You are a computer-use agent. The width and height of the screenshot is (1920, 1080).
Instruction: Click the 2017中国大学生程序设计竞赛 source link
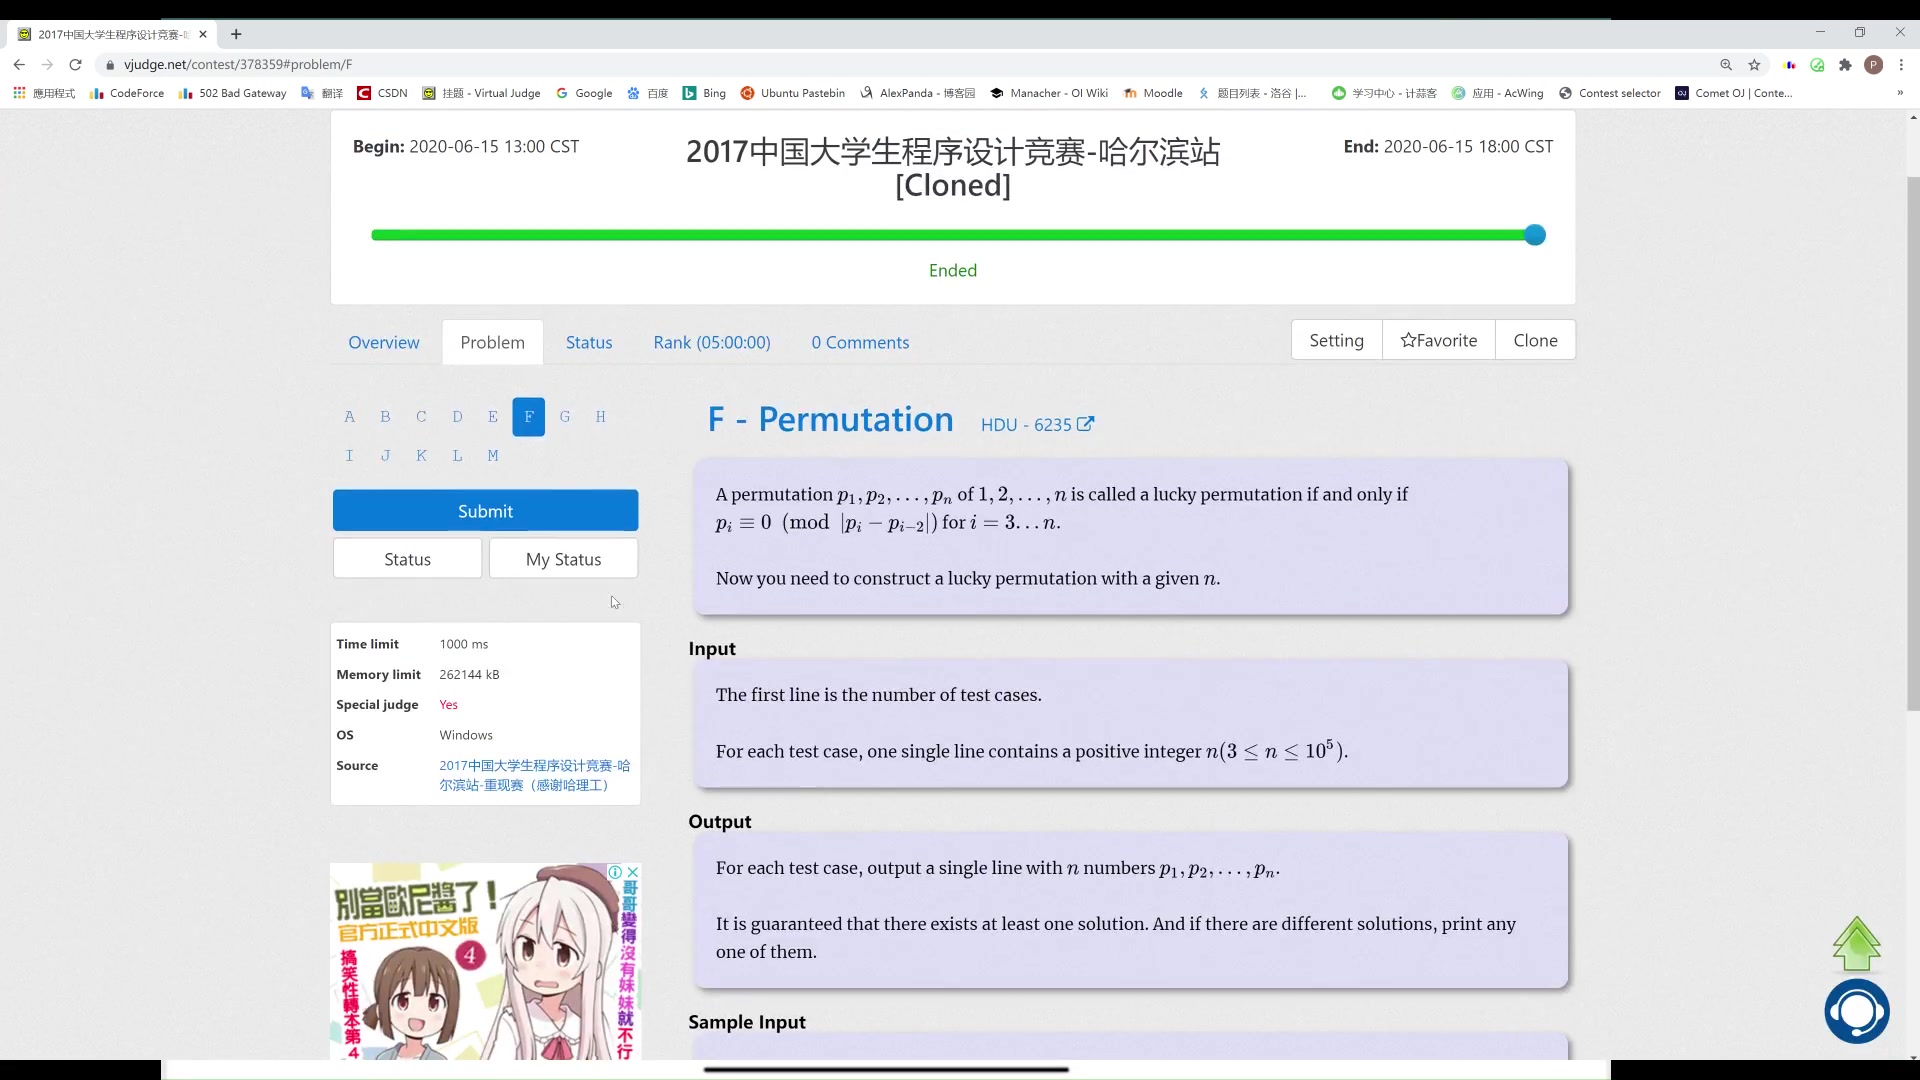pyautogui.click(x=534, y=774)
